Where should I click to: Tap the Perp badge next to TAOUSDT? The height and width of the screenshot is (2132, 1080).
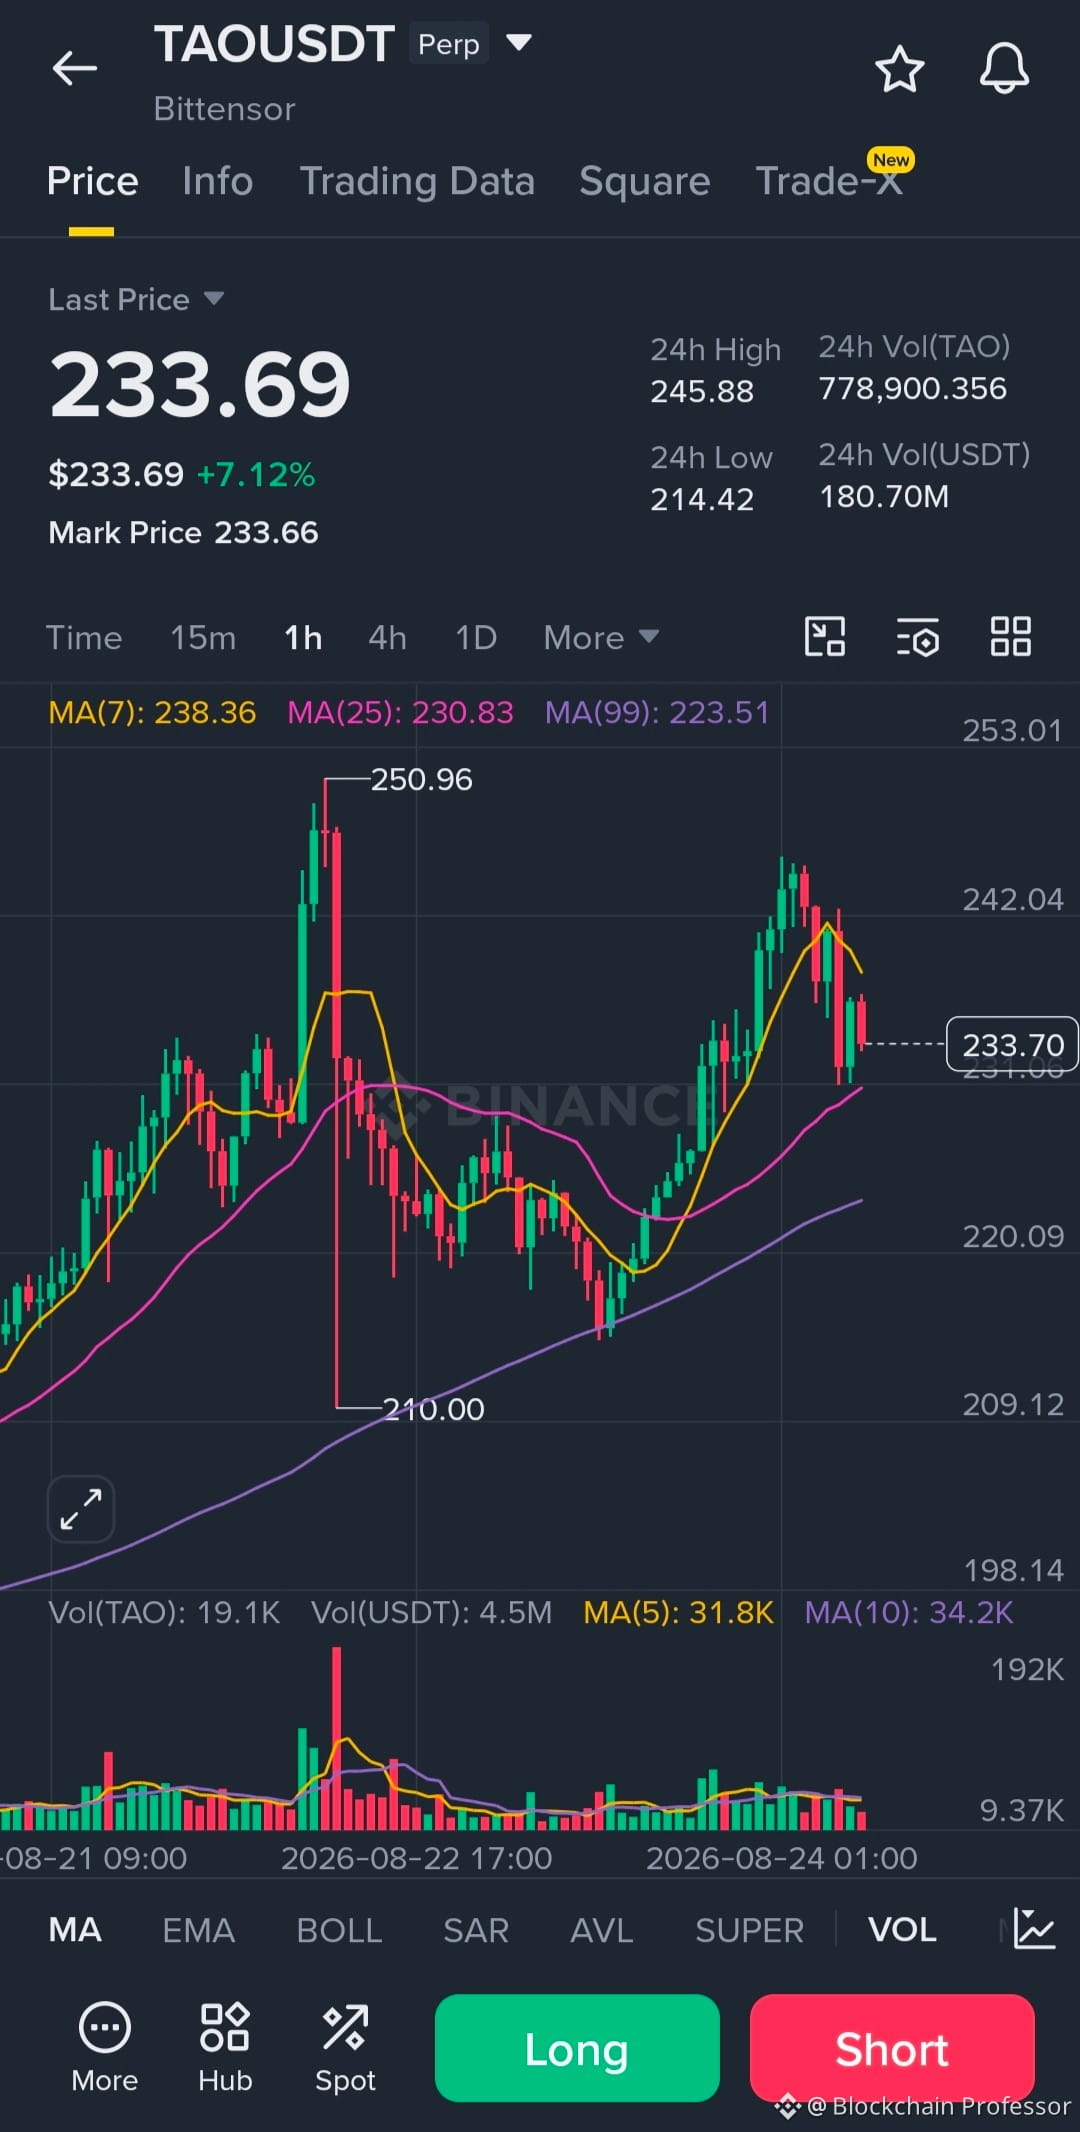pos(448,44)
